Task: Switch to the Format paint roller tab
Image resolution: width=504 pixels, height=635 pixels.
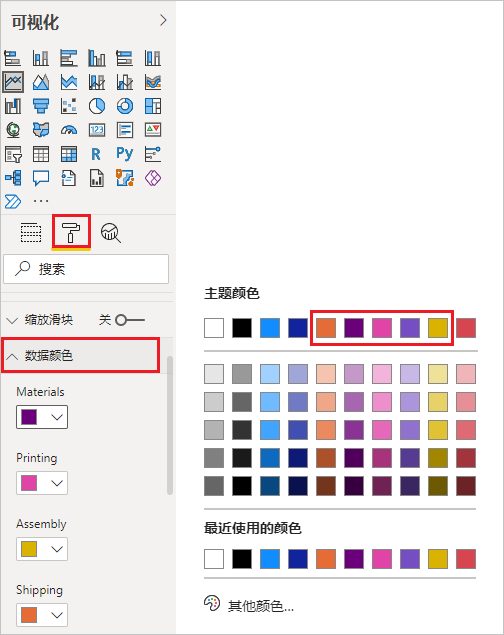Action: [71, 232]
